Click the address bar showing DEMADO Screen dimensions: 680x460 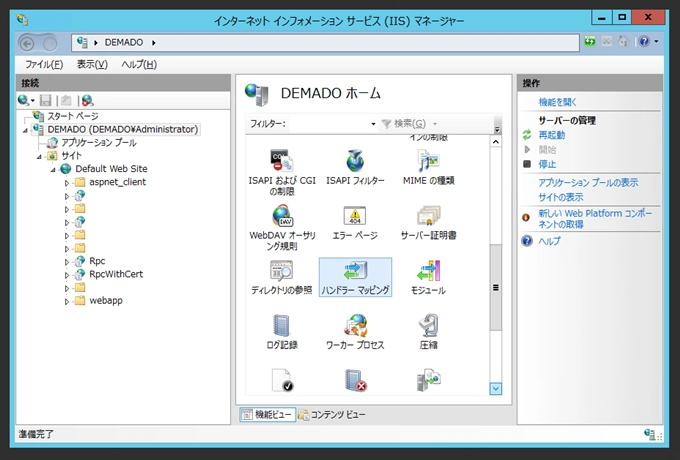[x=325, y=42]
